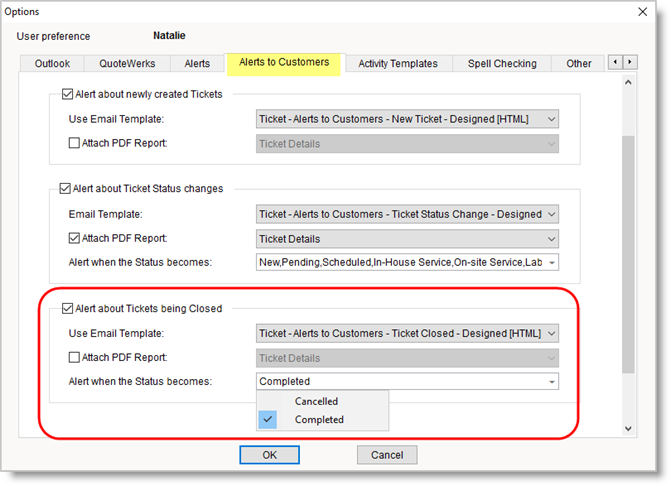This screenshot has height=485, width=670.
Task: Open the Activity Templates tab
Action: [x=398, y=64]
